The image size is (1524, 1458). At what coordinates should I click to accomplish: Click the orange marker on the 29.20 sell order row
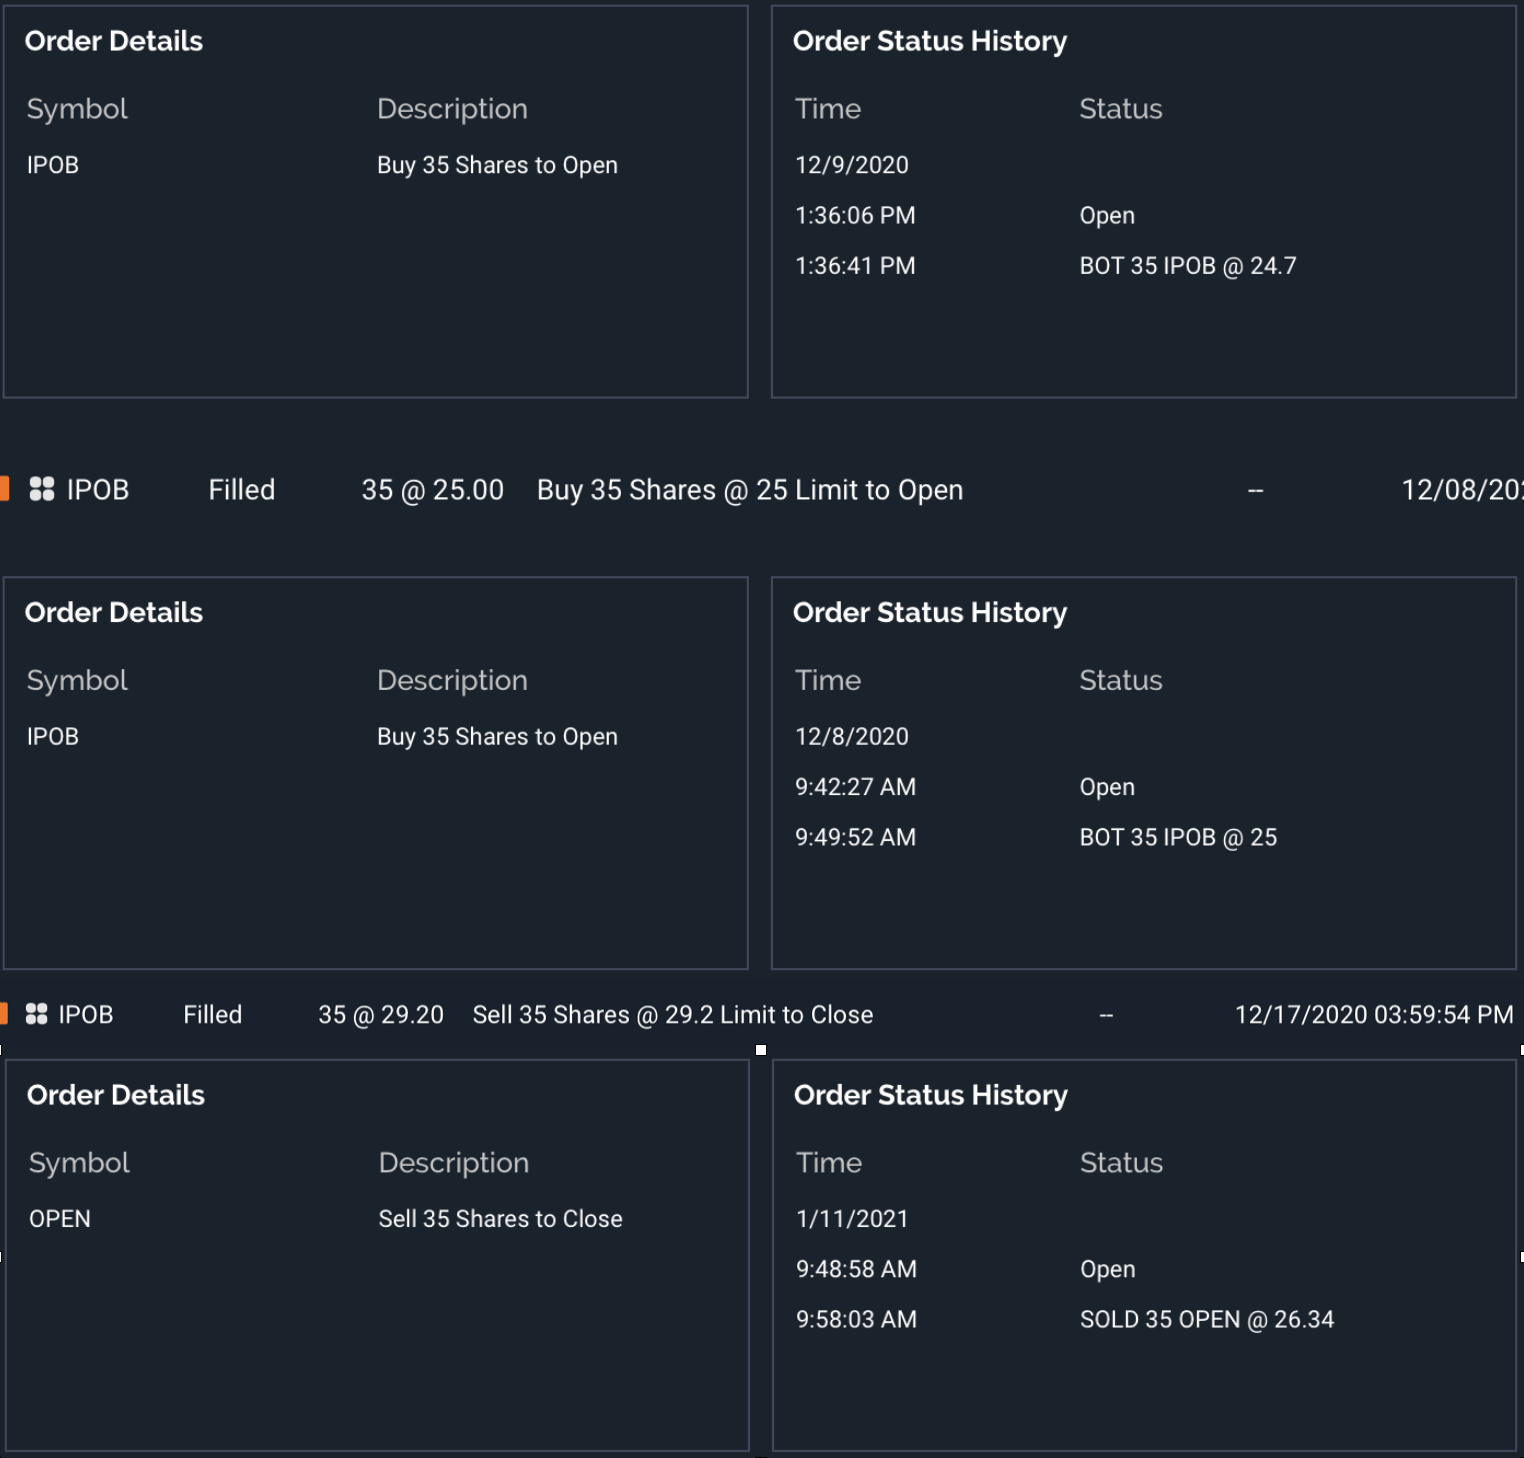[4, 1014]
